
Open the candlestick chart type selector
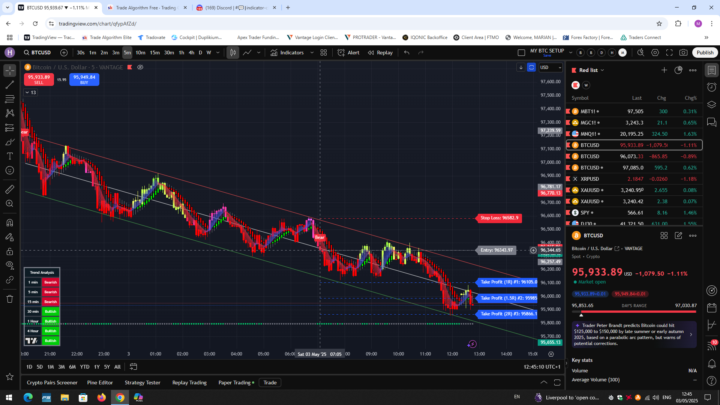(x=233, y=53)
